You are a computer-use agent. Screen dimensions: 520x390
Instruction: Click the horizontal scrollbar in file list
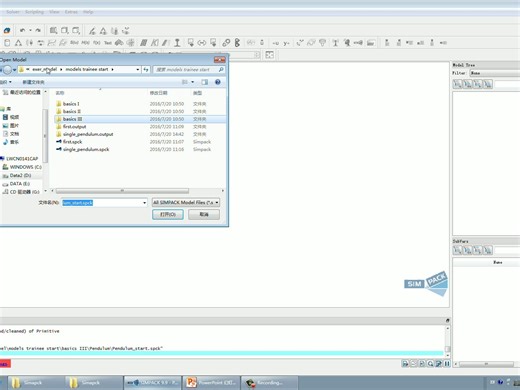(x=122, y=191)
